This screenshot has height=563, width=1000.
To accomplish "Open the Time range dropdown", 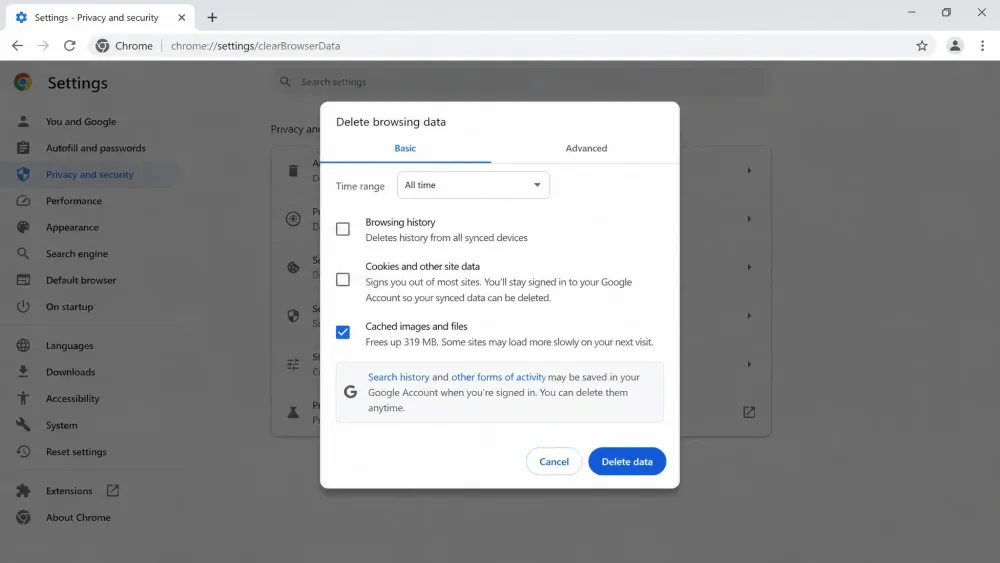I will (x=473, y=185).
